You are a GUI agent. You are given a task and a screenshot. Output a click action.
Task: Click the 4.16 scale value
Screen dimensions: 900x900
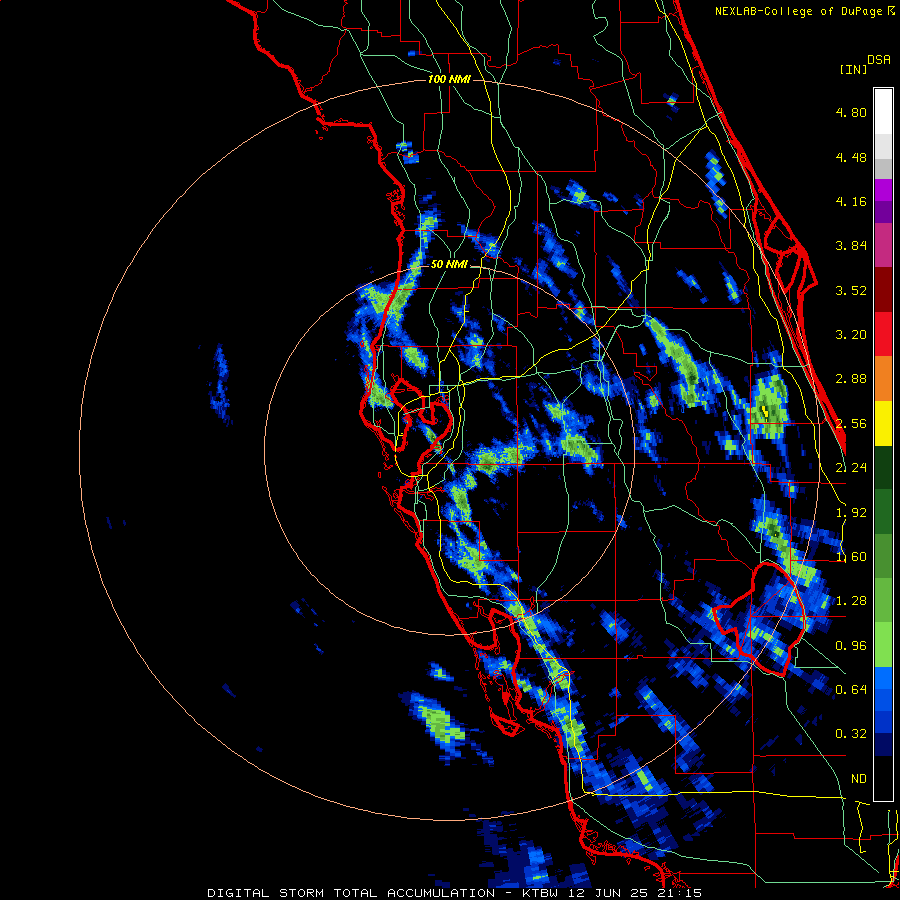click(x=851, y=201)
